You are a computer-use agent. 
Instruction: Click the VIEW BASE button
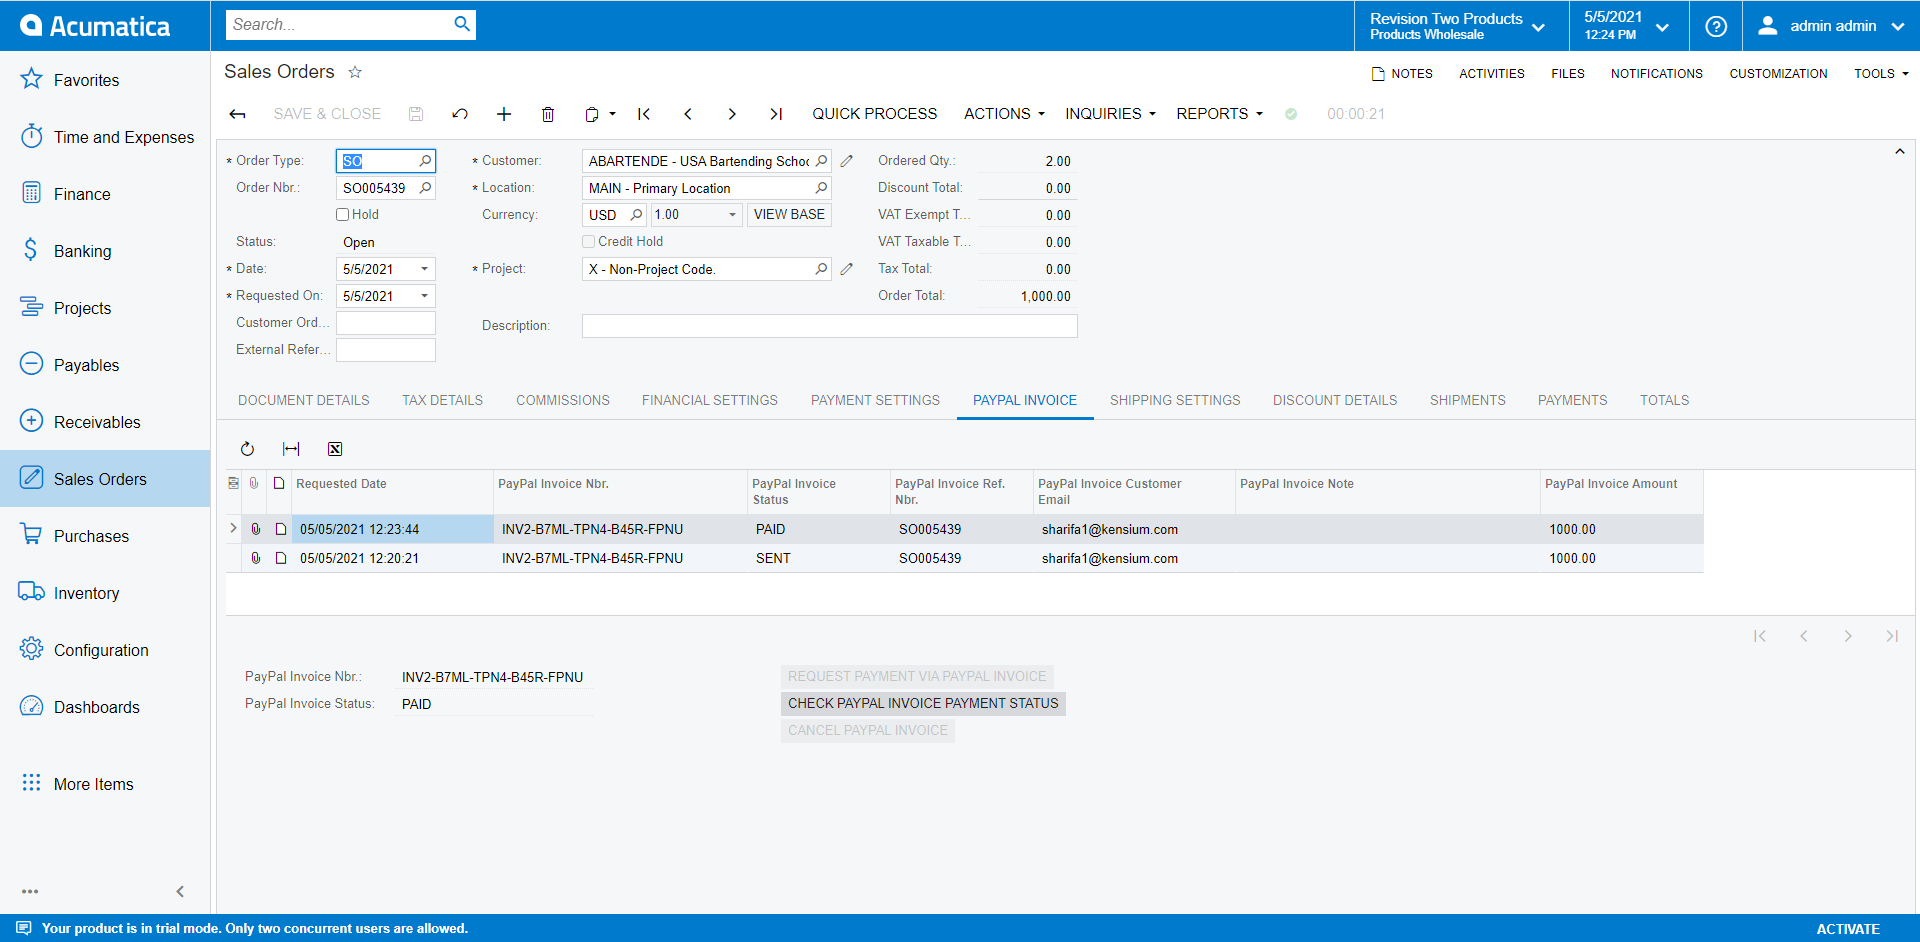point(789,215)
